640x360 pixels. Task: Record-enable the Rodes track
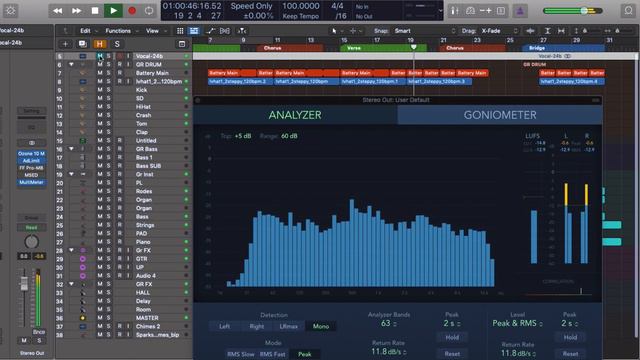tap(120, 191)
